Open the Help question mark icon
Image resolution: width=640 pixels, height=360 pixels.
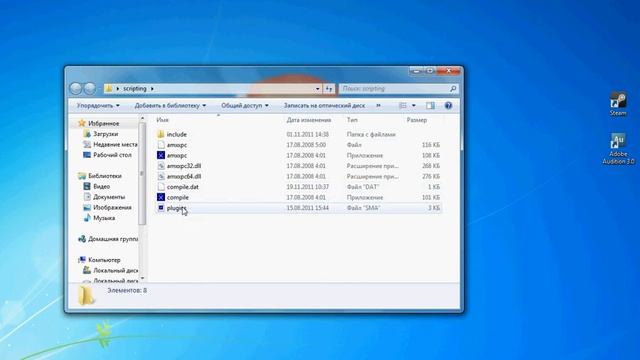click(448, 106)
